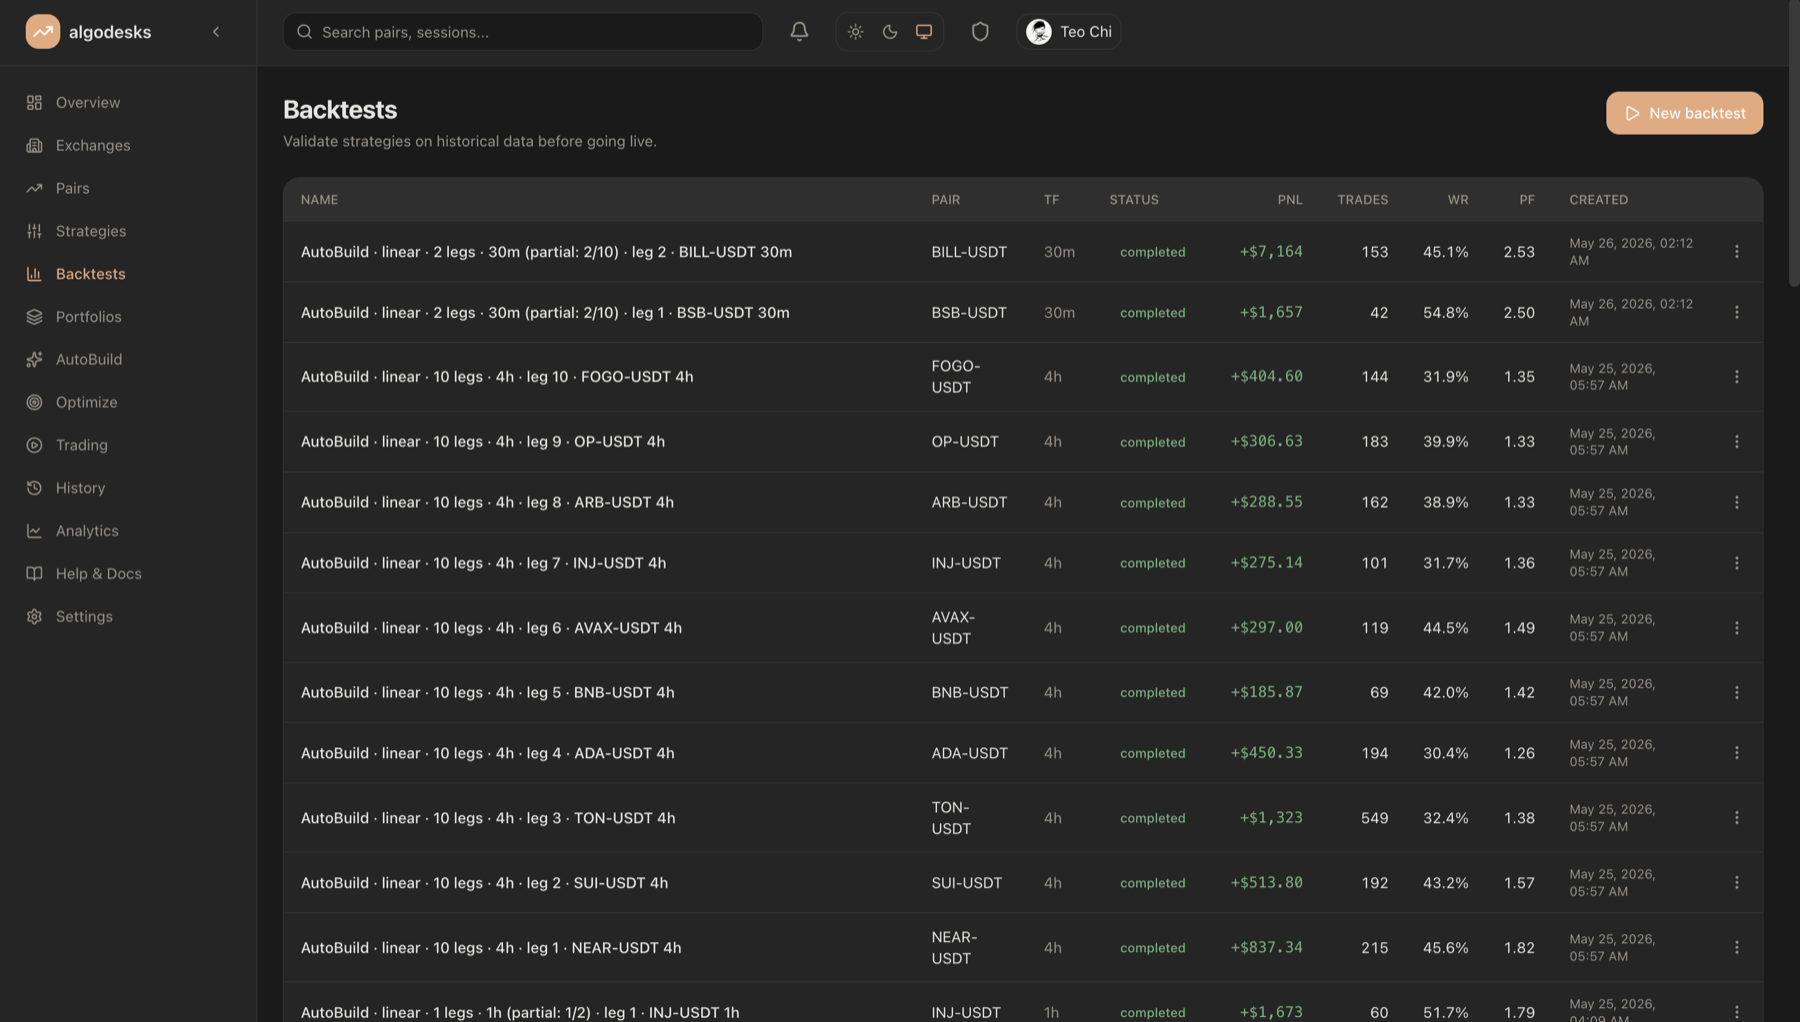Open row menu for INJ-USDT 4h backtest
The image size is (1800, 1022).
1737,563
